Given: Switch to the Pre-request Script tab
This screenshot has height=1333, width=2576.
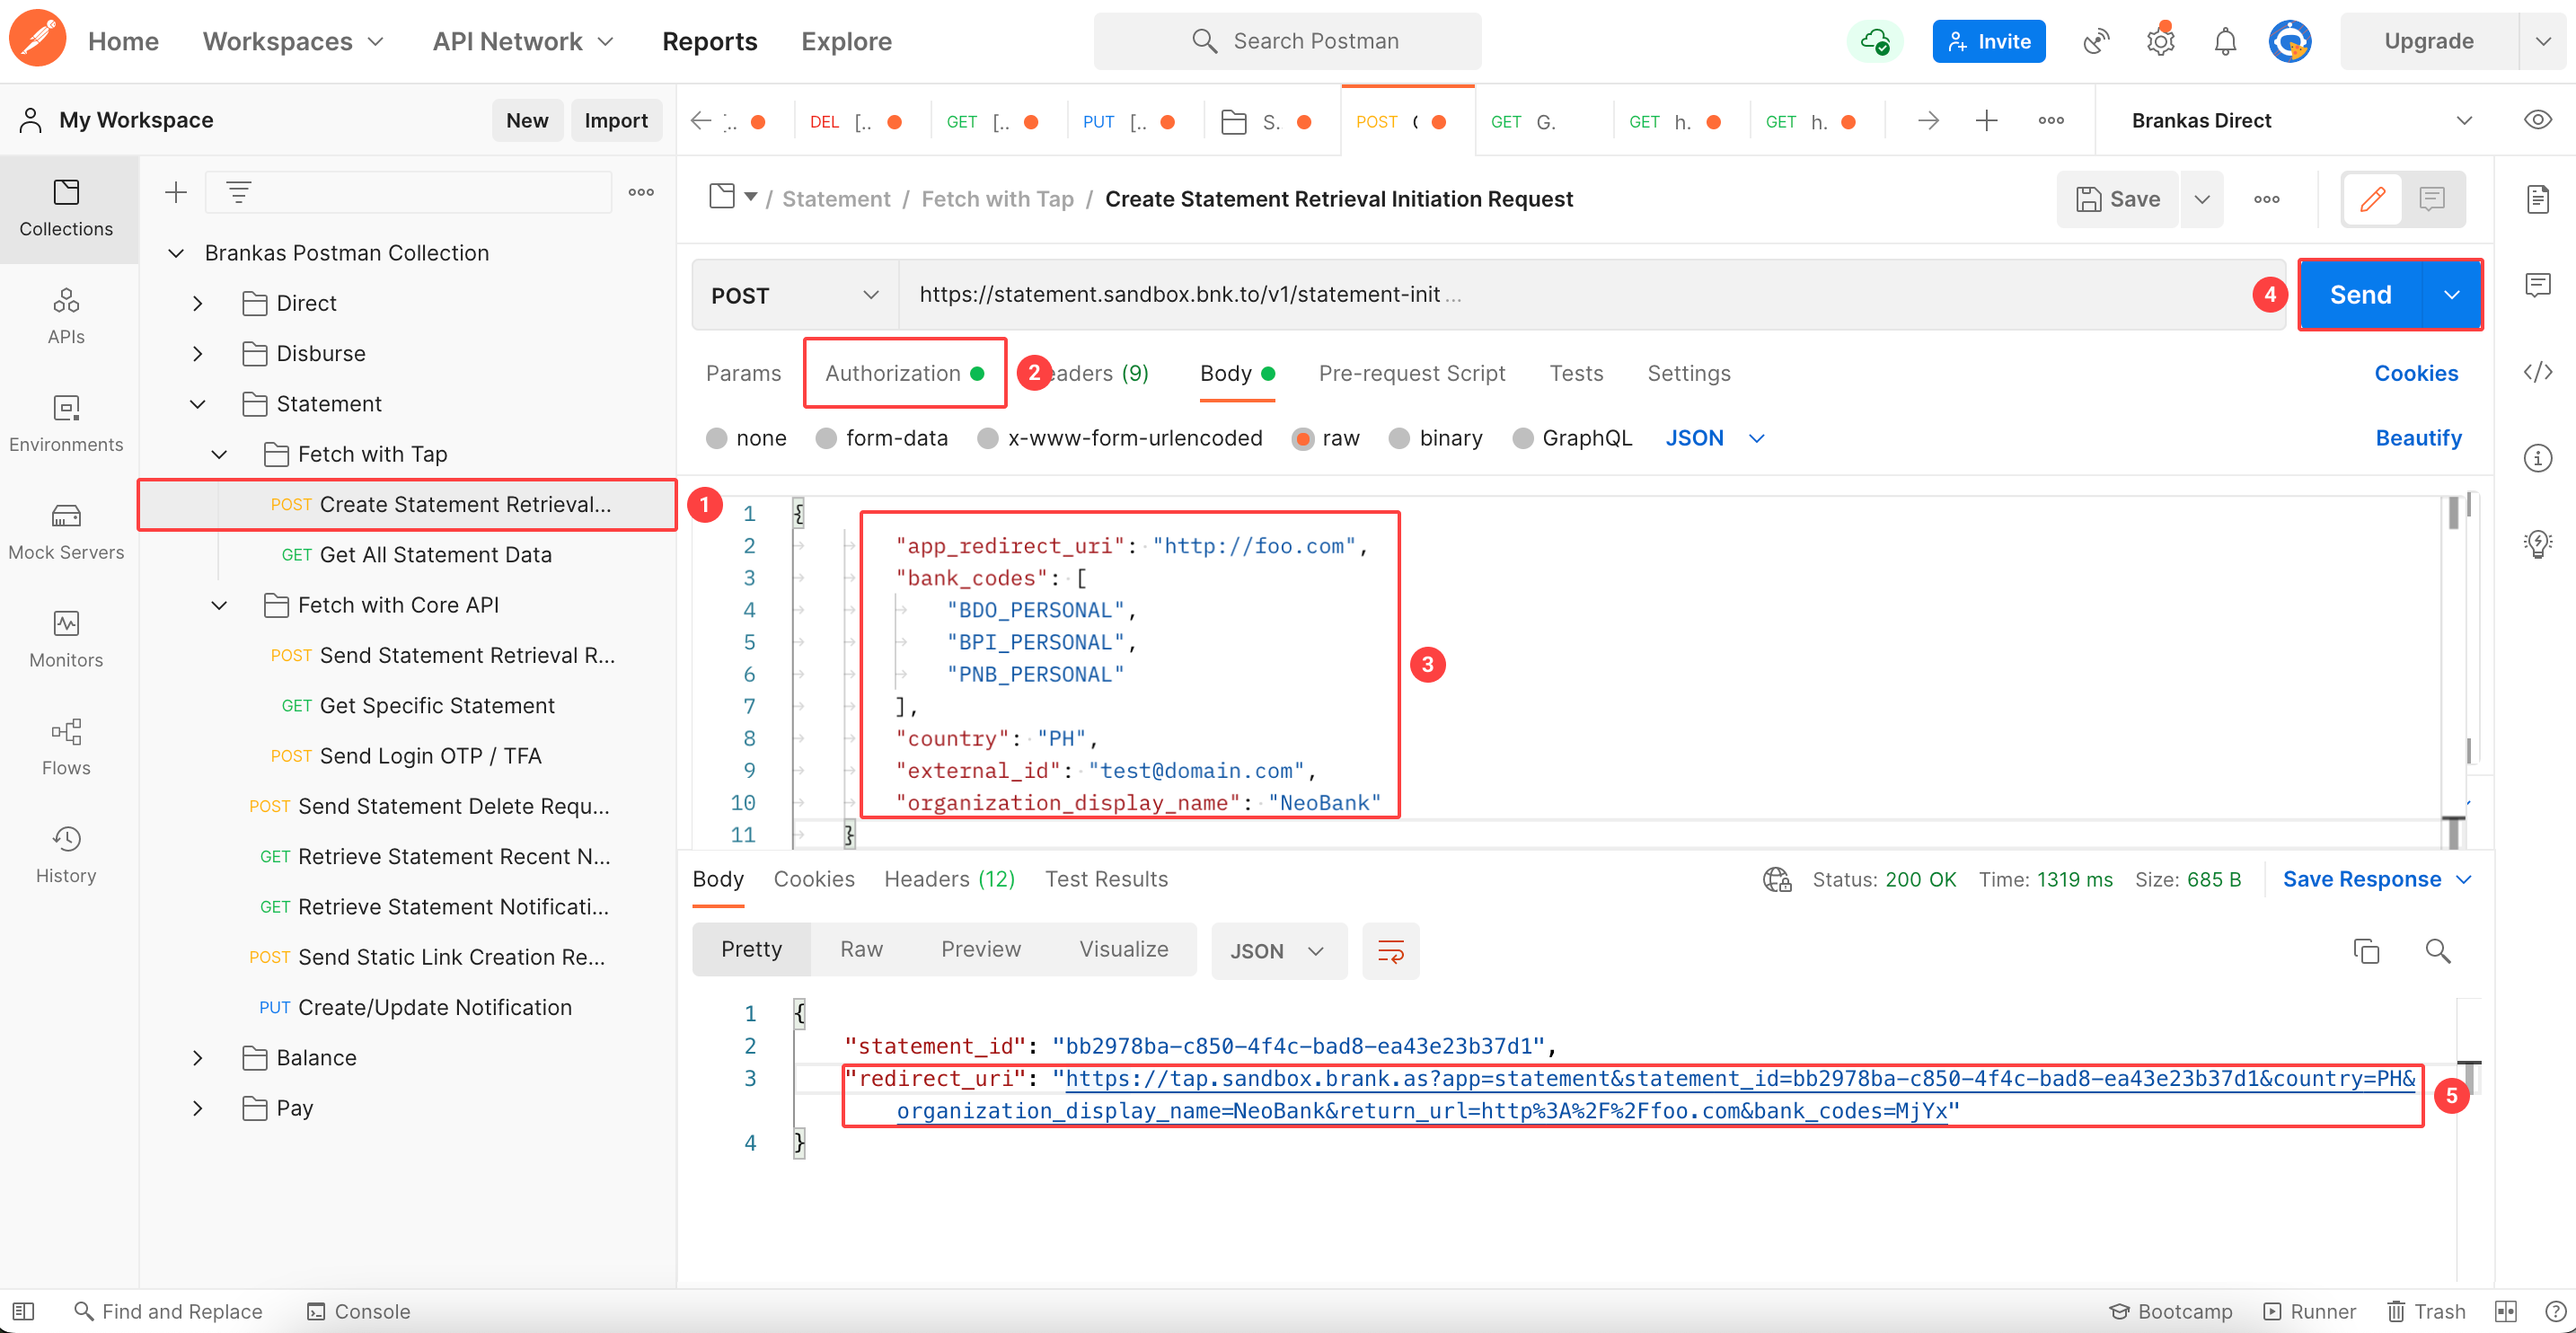Looking at the screenshot, I should coord(1411,373).
